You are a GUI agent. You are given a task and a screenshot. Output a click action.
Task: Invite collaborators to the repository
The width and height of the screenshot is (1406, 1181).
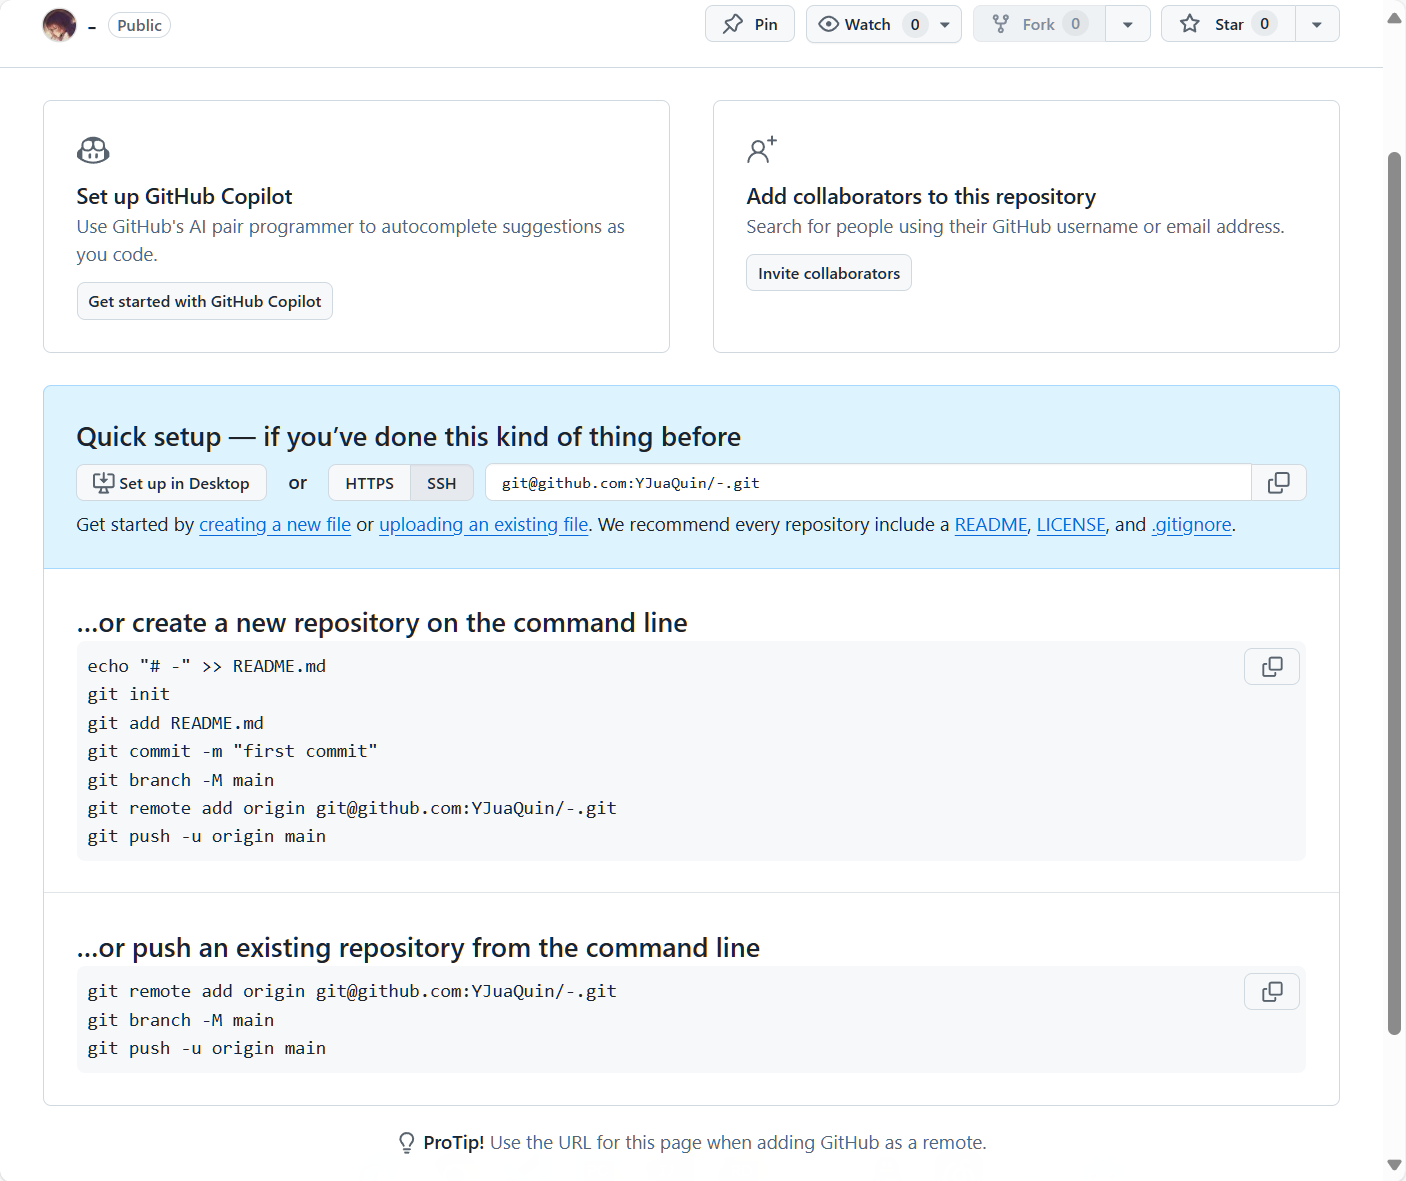pyautogui.click(x=828, y=273)
